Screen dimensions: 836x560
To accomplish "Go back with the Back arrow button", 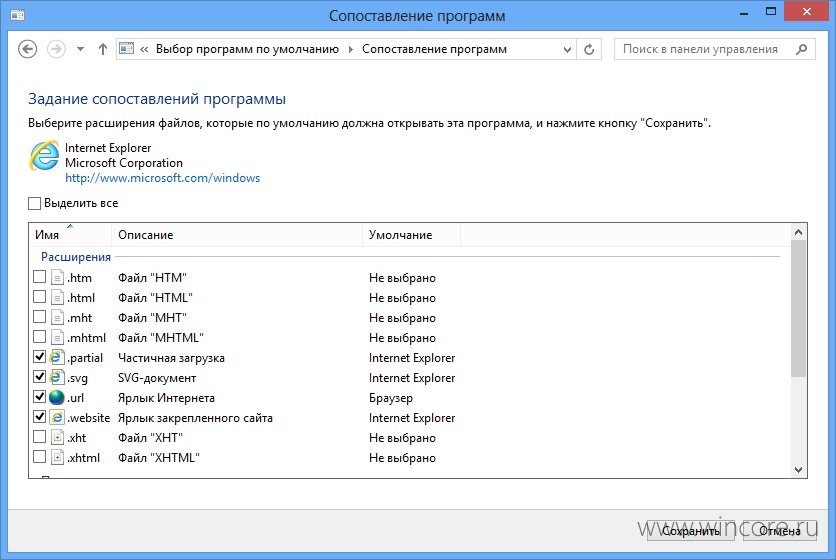I will pos(27,49).
